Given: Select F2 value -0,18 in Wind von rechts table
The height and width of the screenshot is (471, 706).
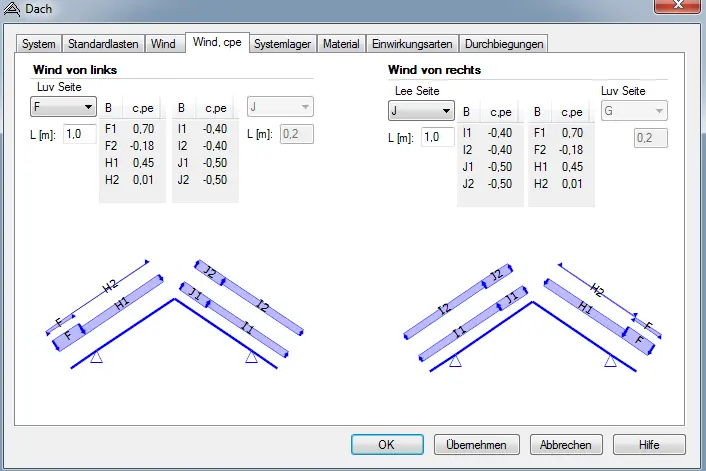Looking at the screenshot, I should coord(571,150).
